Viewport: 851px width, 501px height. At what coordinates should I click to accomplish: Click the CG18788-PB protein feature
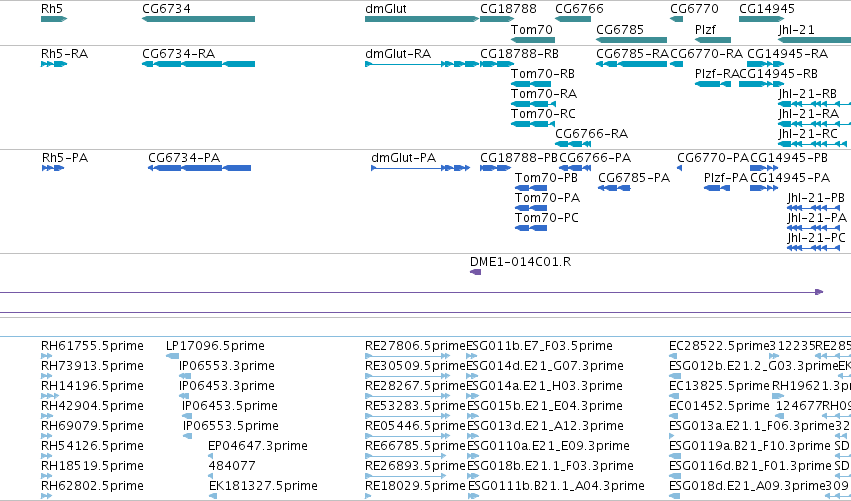[x=496, y=168]
